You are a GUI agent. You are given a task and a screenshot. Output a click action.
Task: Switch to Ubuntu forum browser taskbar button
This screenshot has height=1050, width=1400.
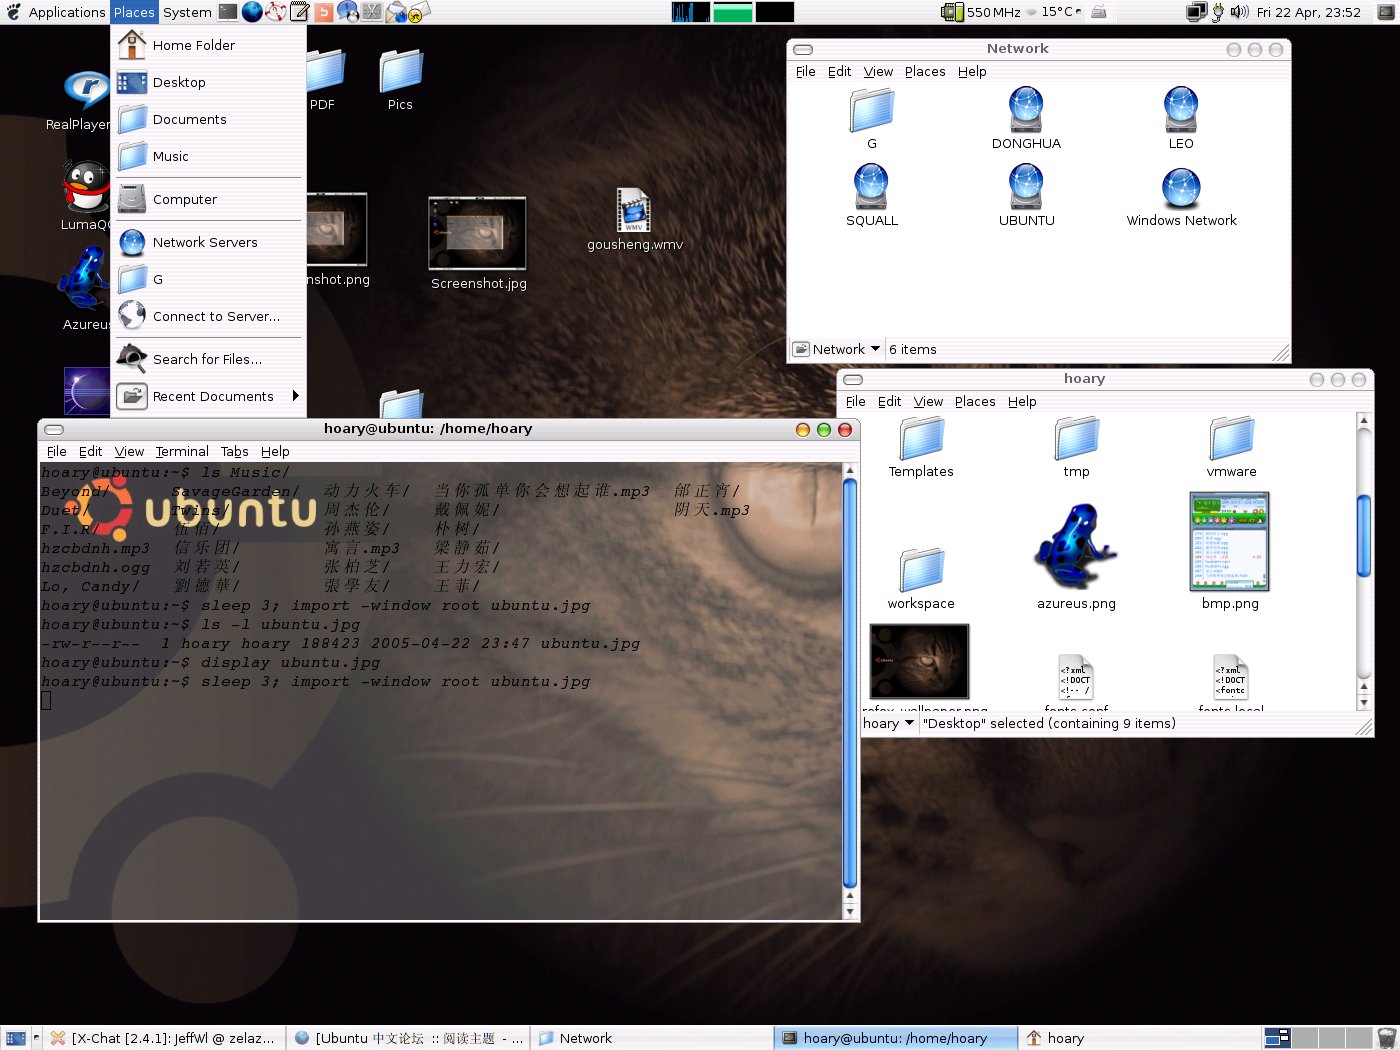point(408,1038)
